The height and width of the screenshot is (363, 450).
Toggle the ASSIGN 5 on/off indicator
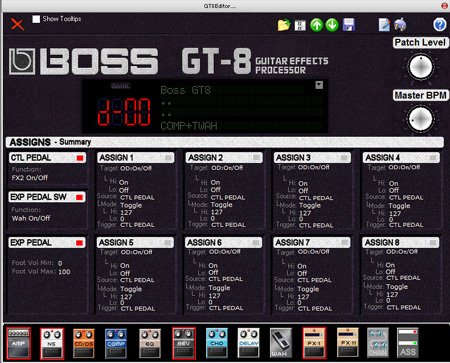click(168, 243)
